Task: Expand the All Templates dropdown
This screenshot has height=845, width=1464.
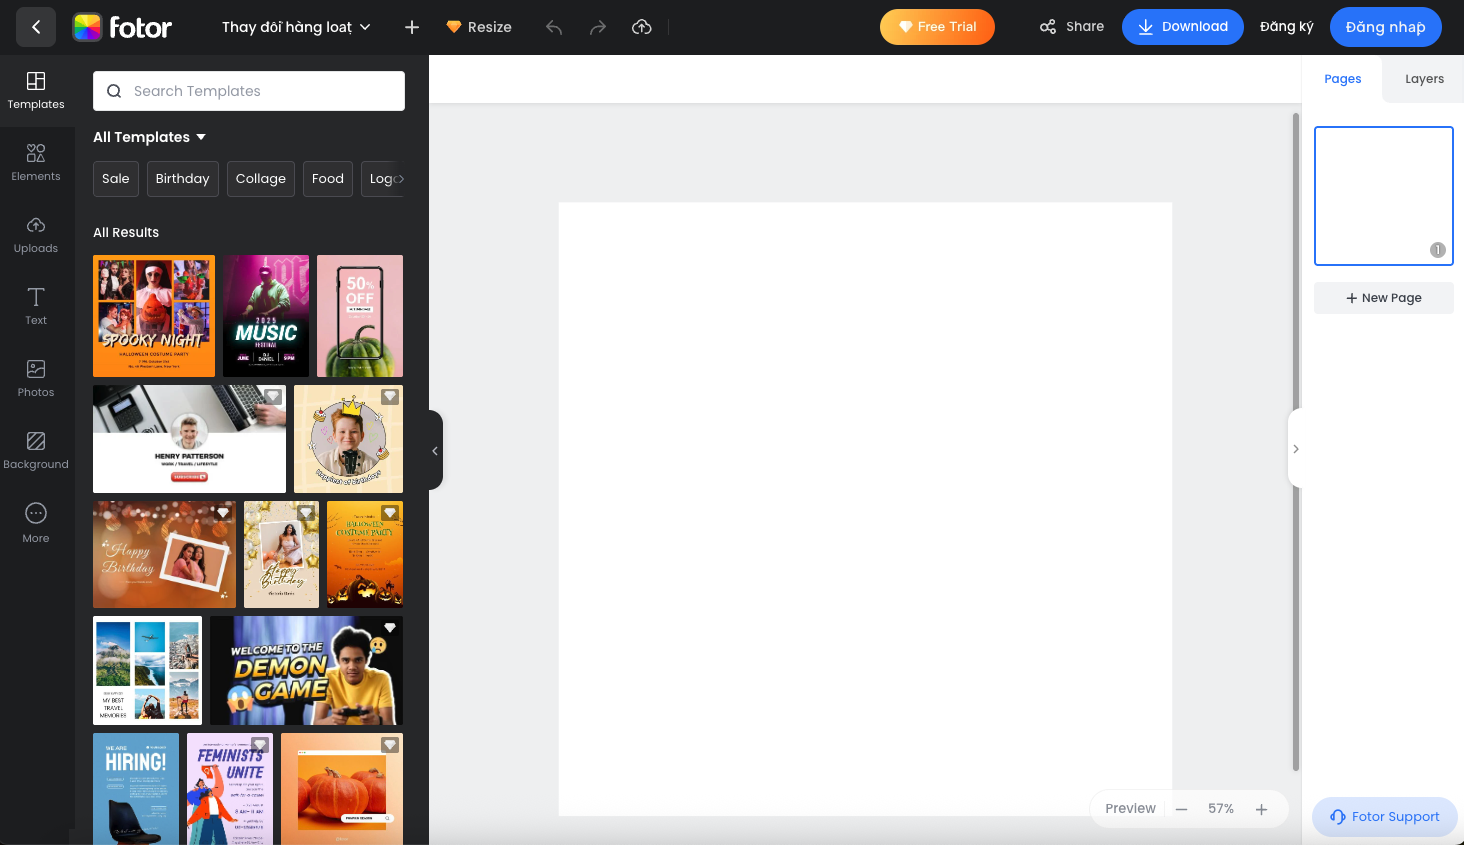Action: tap(149, 137)
